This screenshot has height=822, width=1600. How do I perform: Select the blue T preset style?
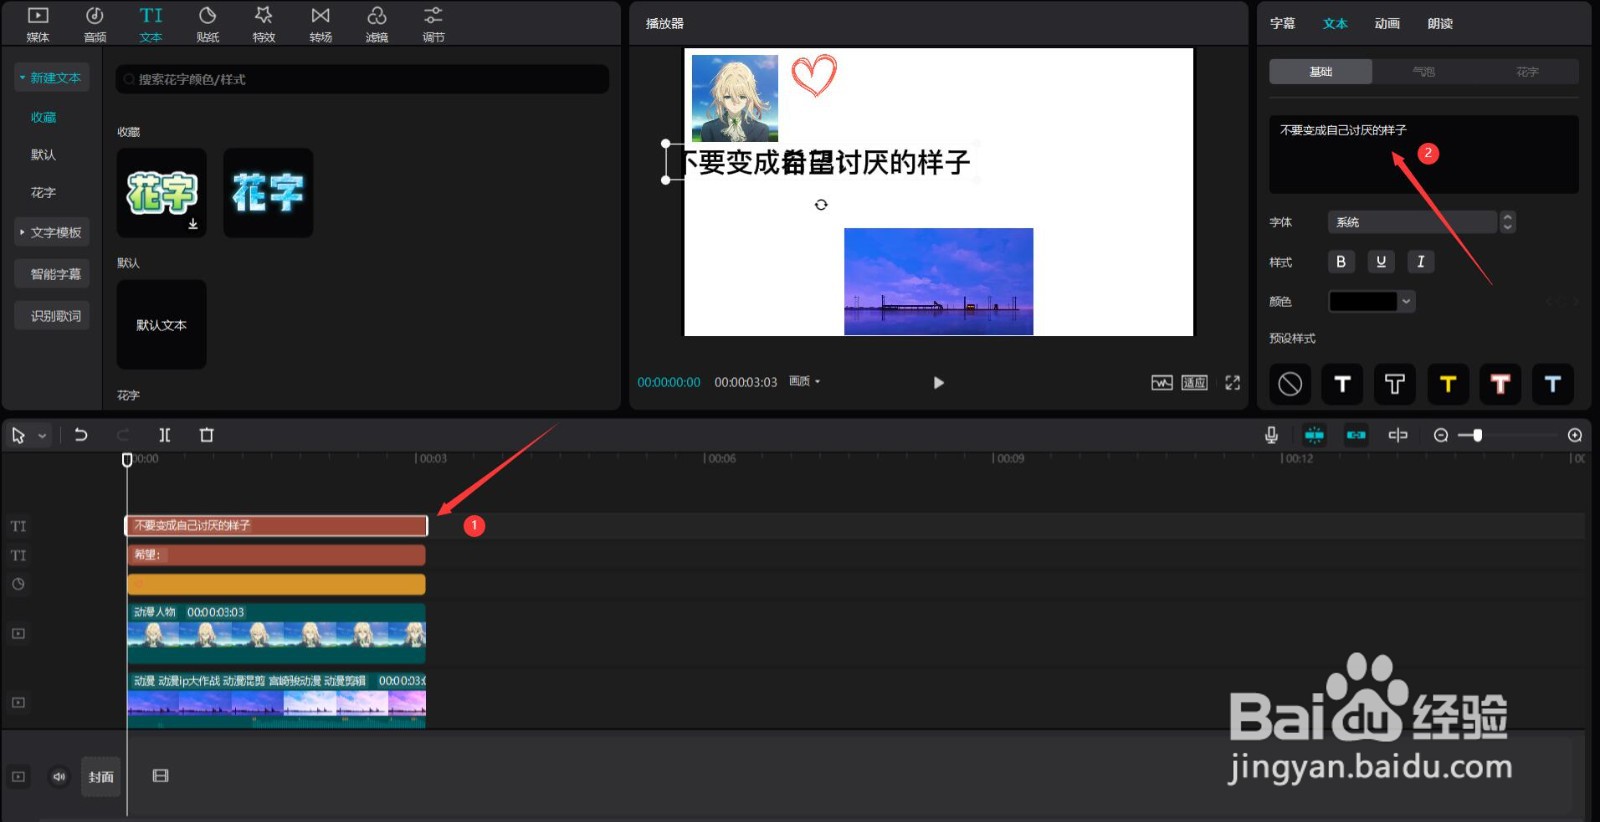pos(1552,384)
